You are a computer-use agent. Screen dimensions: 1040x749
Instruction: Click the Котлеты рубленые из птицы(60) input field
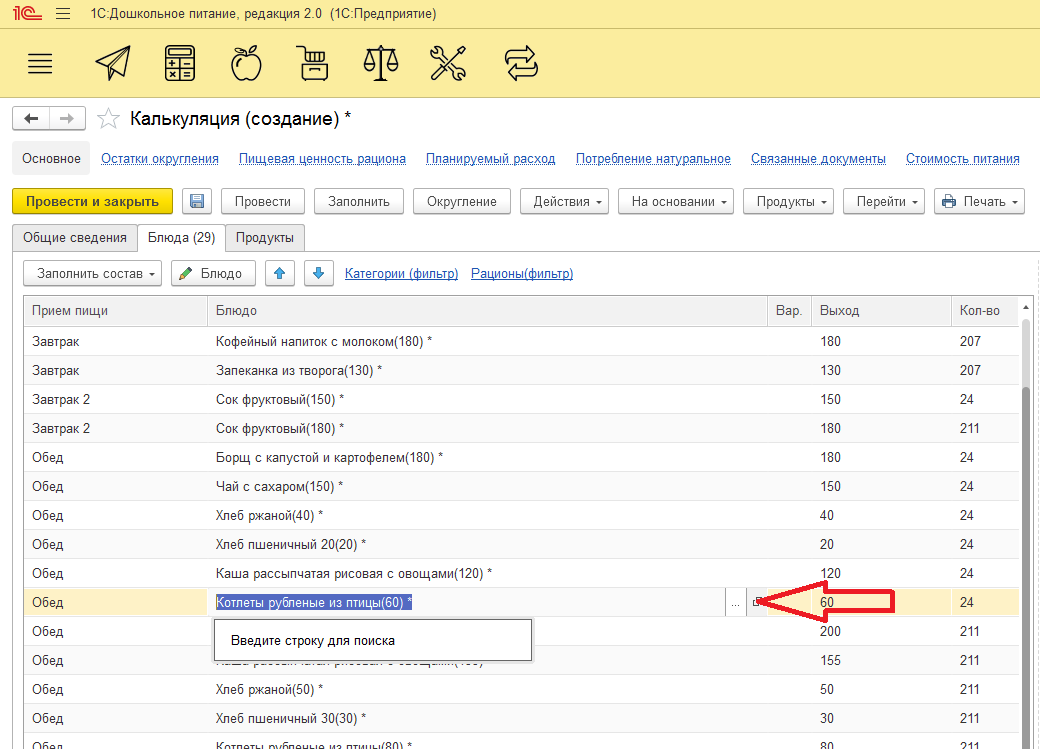(468, 602)
